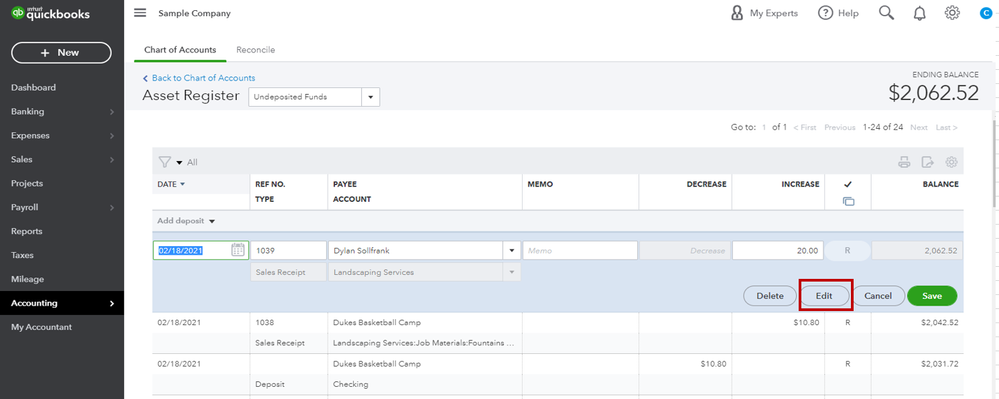
Task: Go to the Next page link
Action: click(x=919, y=127)
